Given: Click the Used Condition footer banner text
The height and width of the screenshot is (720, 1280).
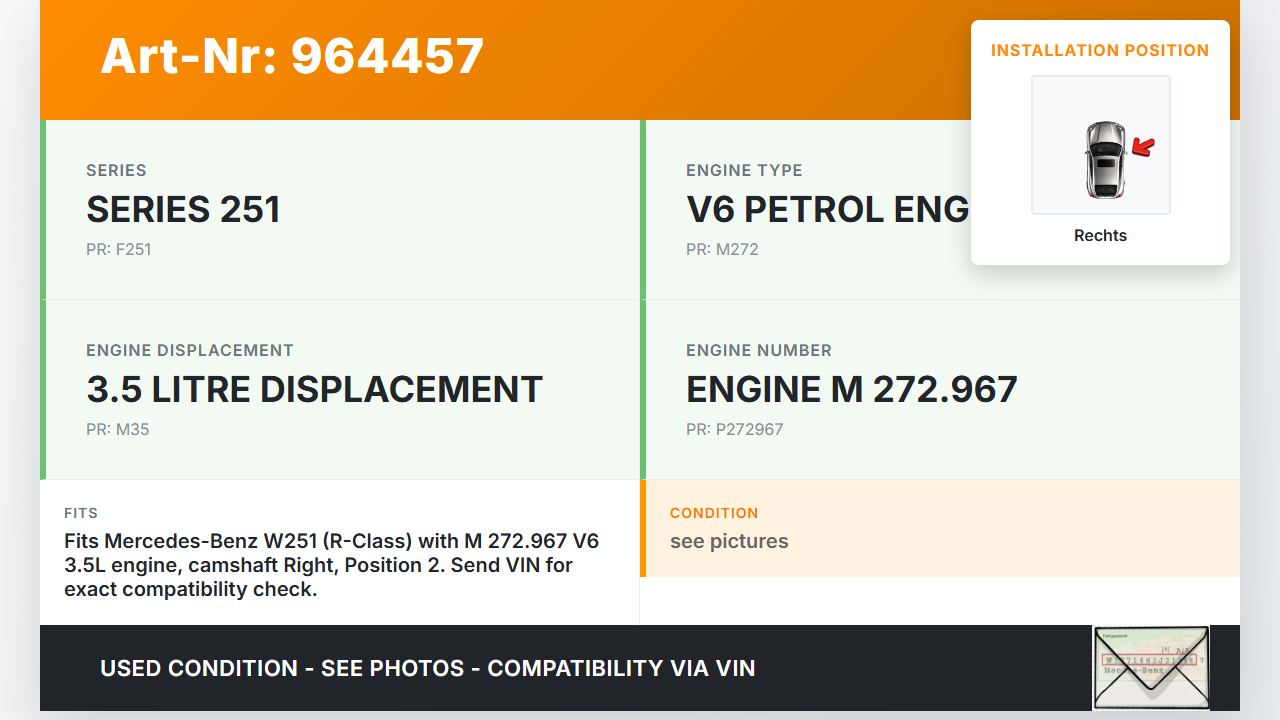Looking at the screenshot, I should click(427, 668).
